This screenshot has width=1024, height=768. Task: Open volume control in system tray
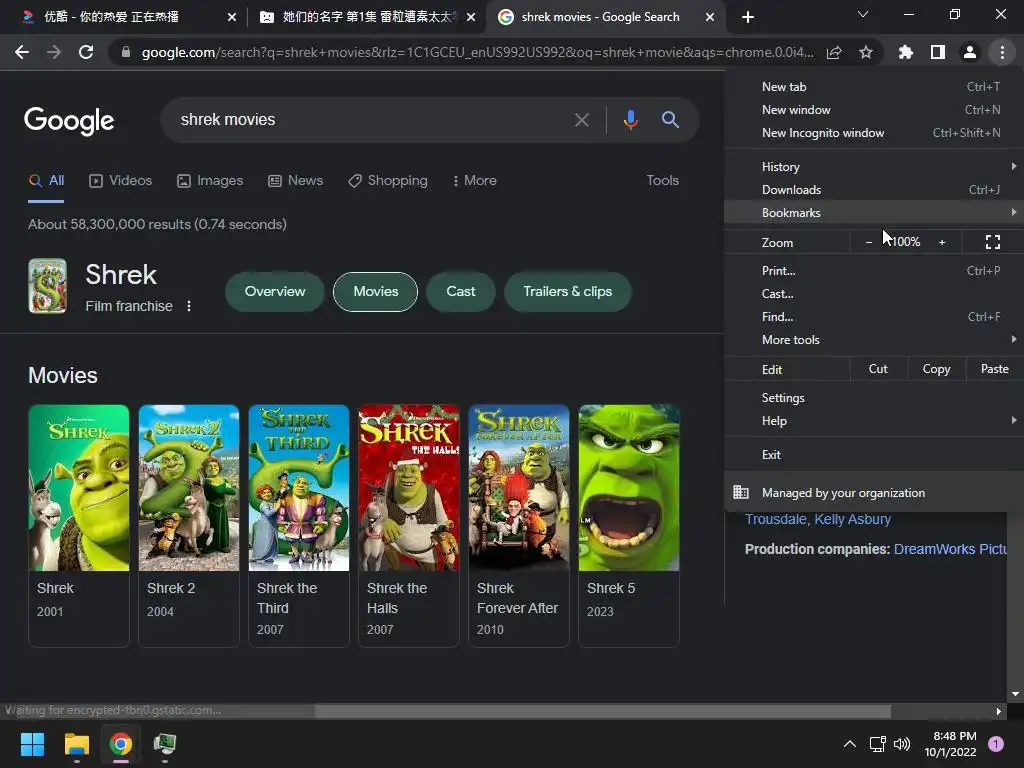pyautogui.click(x=902, y=744)
